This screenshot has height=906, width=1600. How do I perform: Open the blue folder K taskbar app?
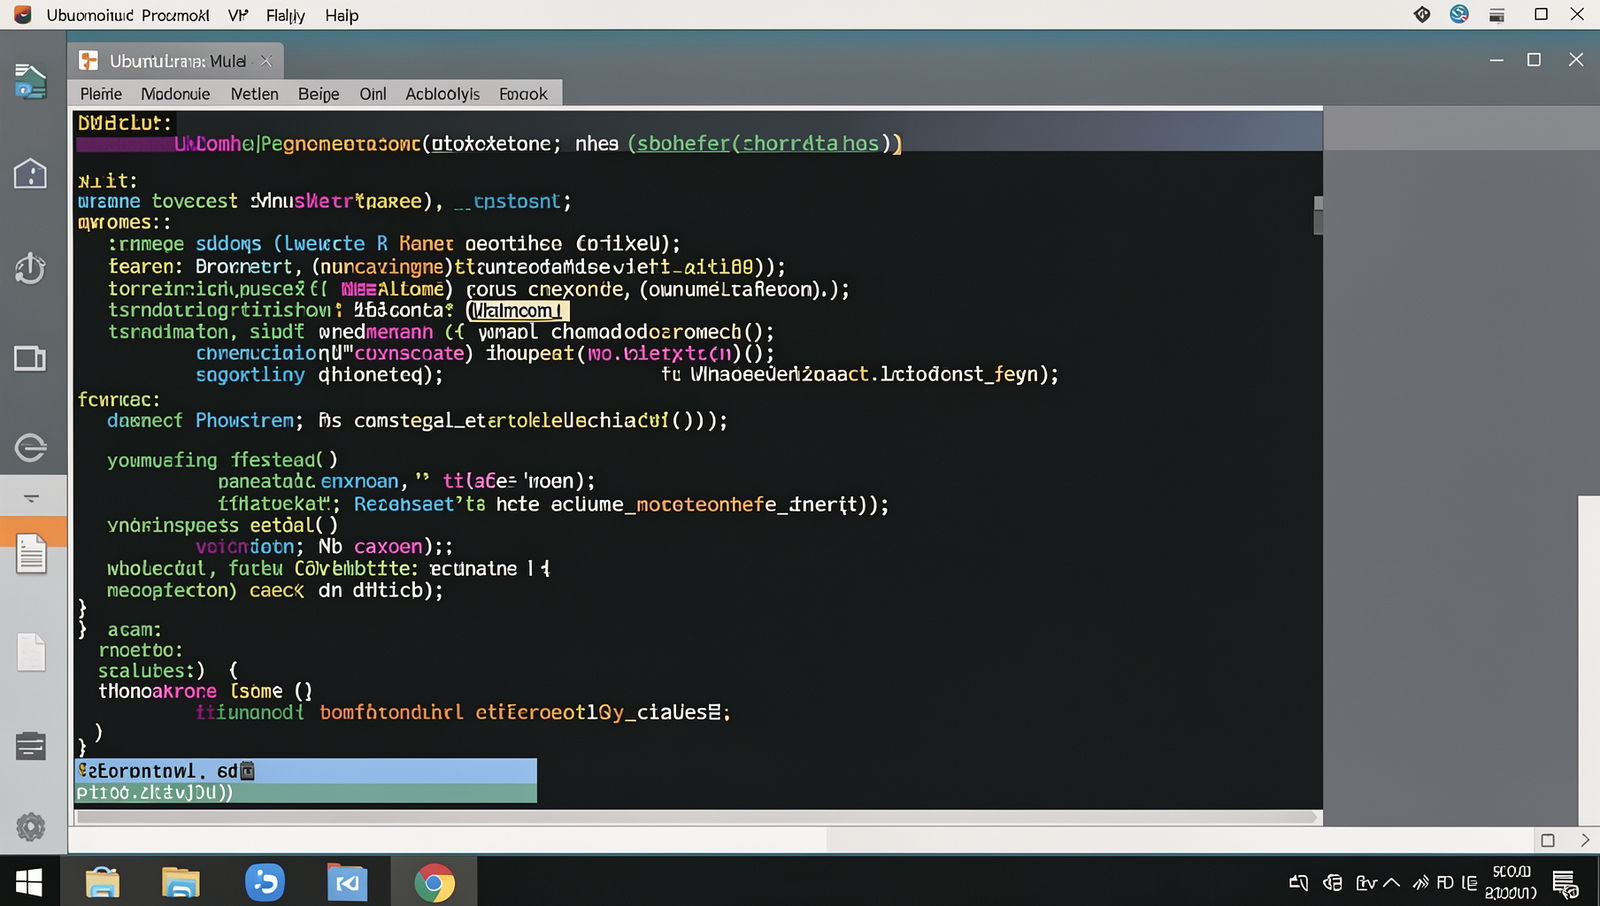tap(347, 883)
